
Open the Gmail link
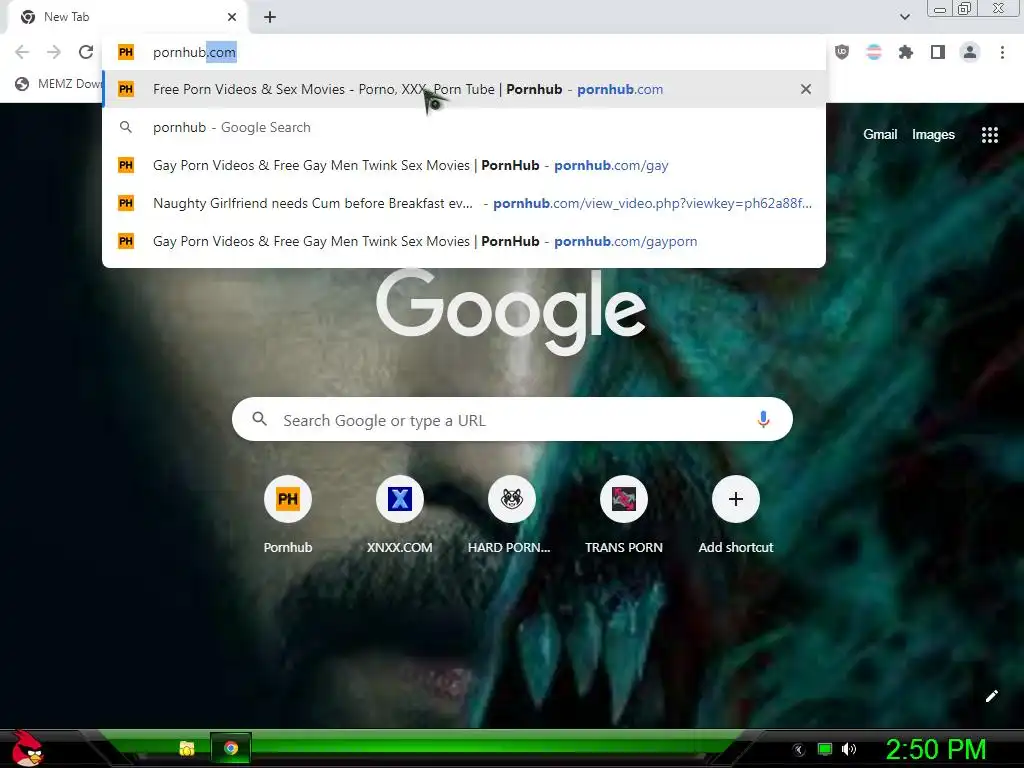point(880,135)
